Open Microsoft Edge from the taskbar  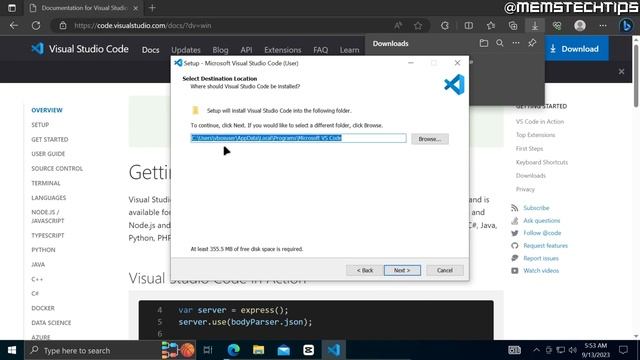[x=233, y=350]
